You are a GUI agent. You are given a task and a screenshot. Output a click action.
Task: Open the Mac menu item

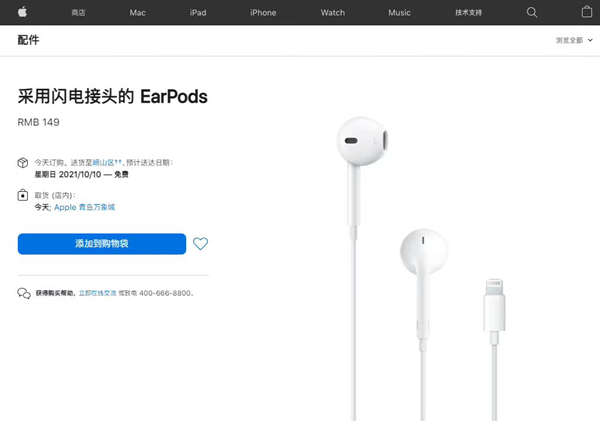click(137, 13)
